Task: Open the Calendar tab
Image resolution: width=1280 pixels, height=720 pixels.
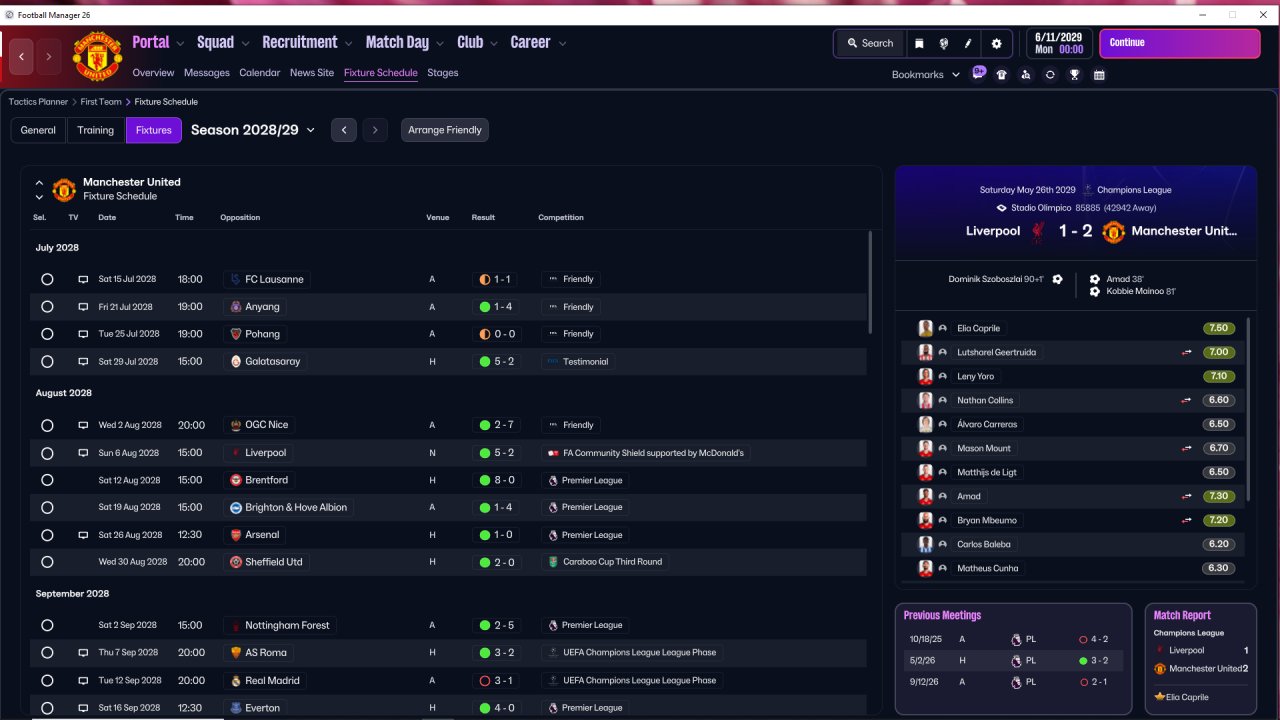Action: click(260, 73)
